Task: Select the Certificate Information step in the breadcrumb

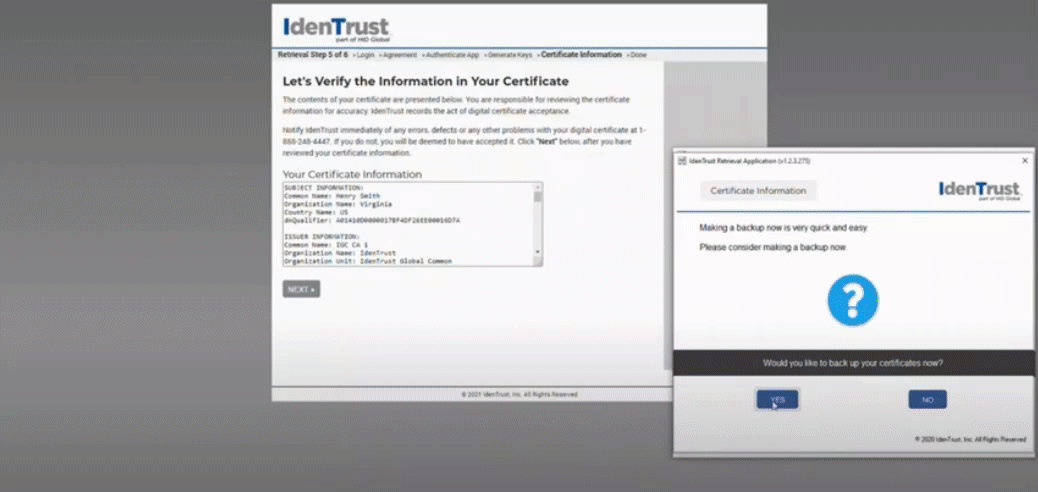Action: pyautogui.click(x=579, y=55)
